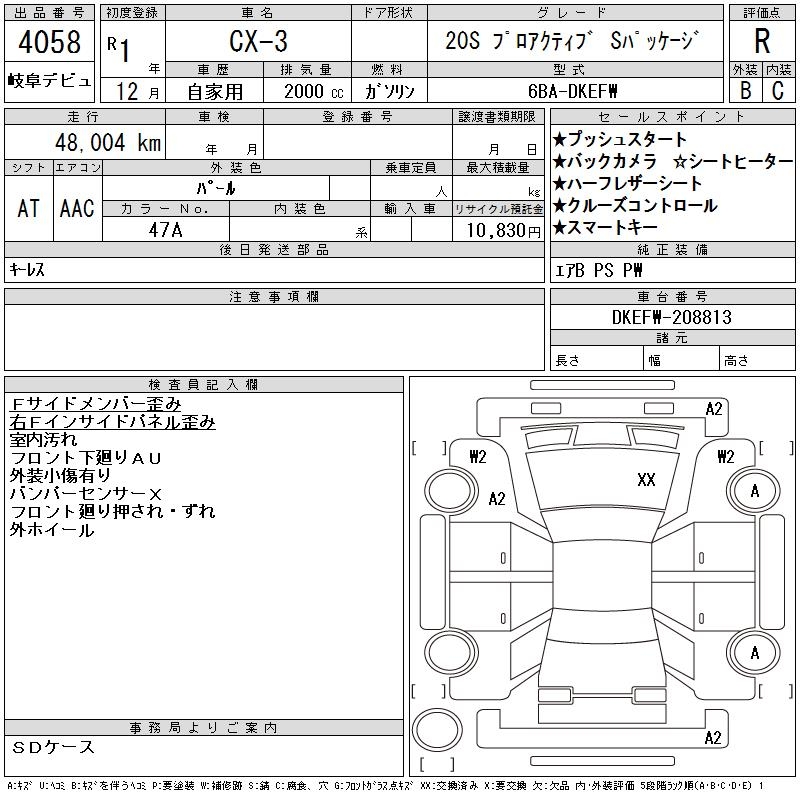Click the XX mark on the hood
The image size is (800, 800).
(x=646, y=480)
